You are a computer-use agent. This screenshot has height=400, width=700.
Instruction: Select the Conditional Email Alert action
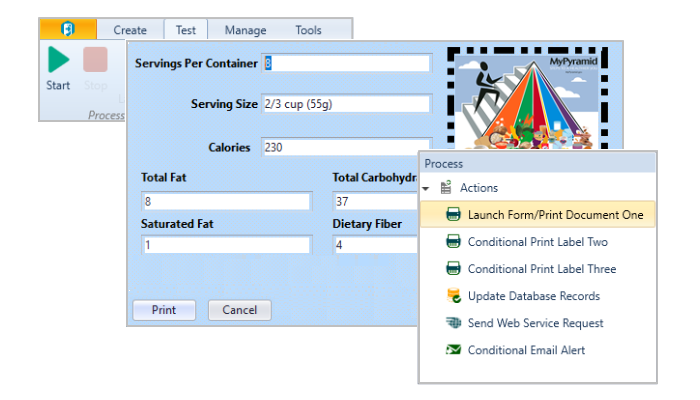click(x=526, y=350)
